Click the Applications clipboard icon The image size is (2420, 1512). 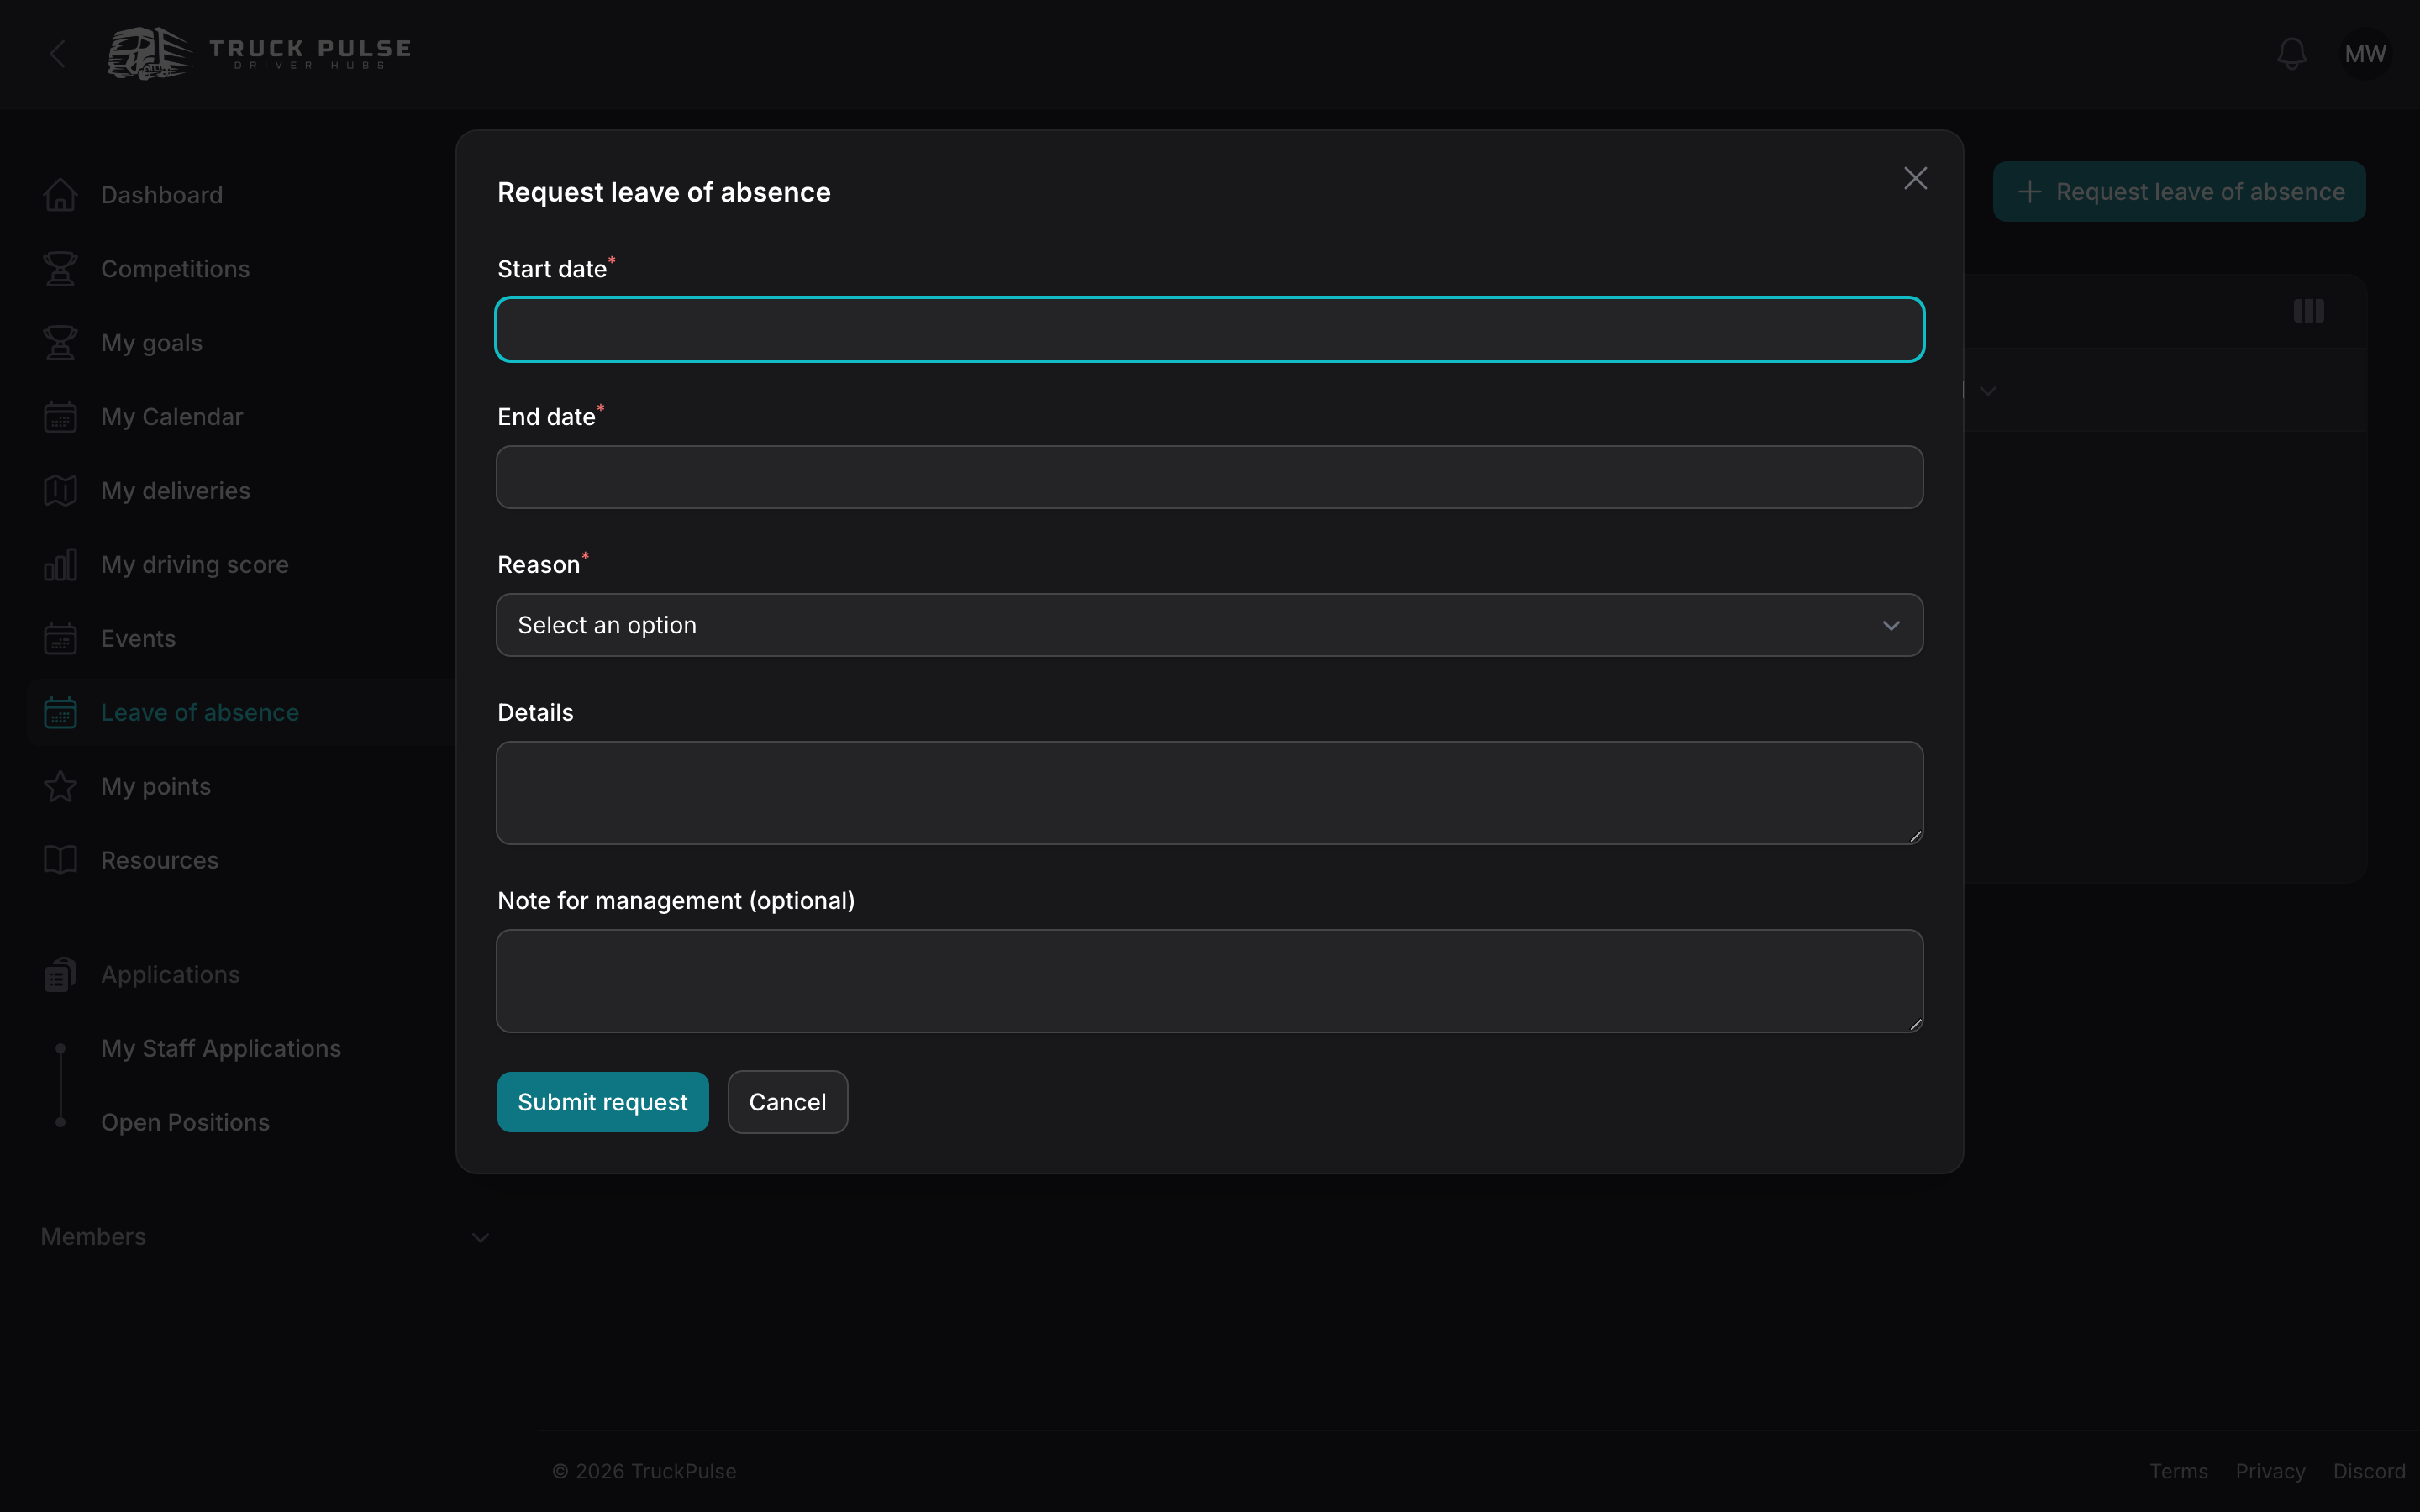pyautogui.click(x=60, y=975)
